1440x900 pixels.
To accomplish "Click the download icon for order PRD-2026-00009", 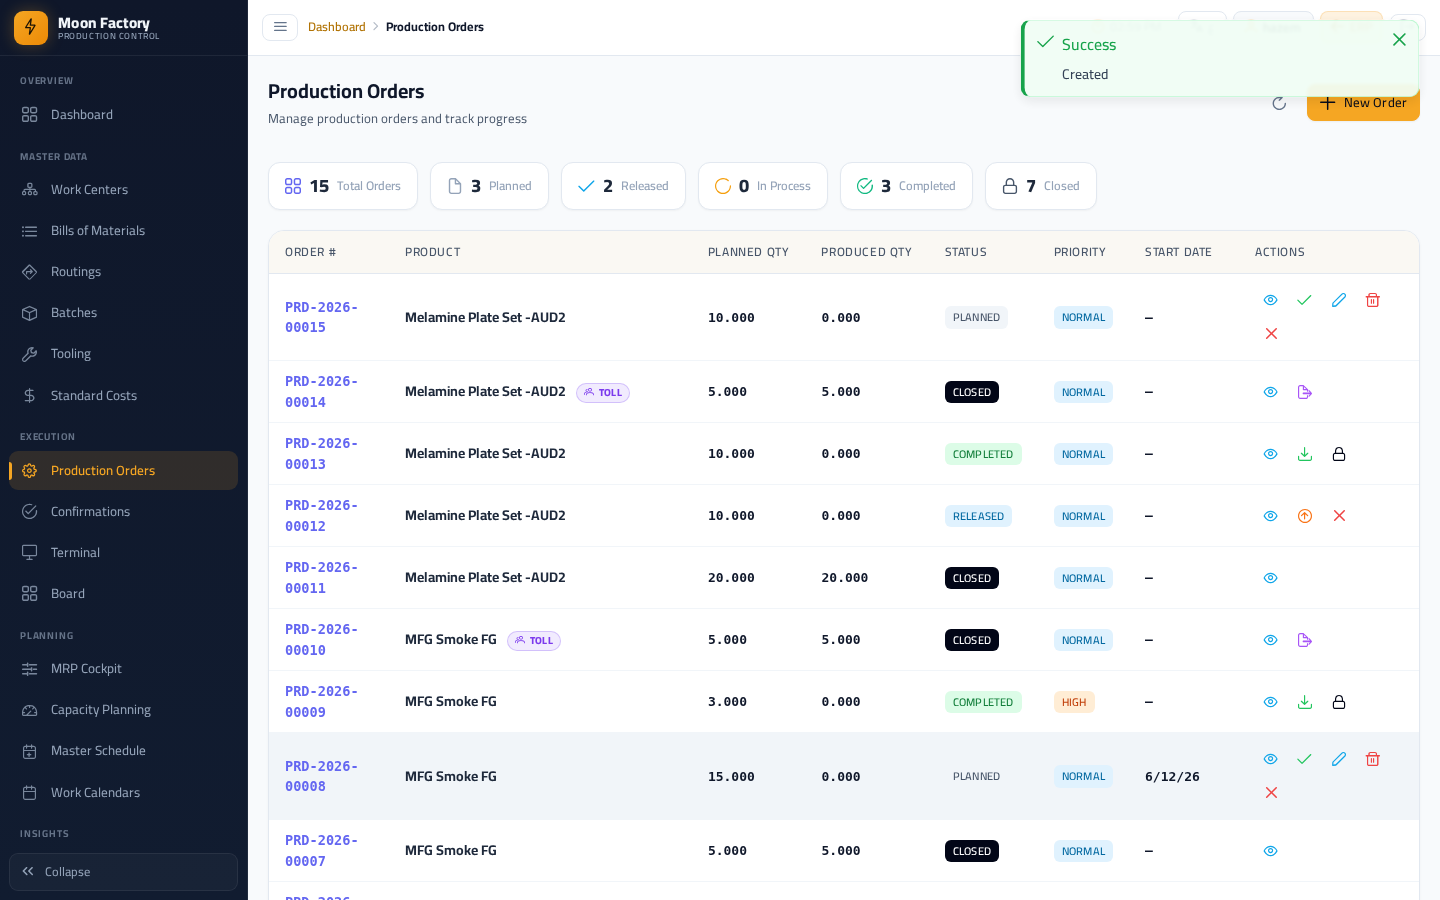I will click(1304, 702).
